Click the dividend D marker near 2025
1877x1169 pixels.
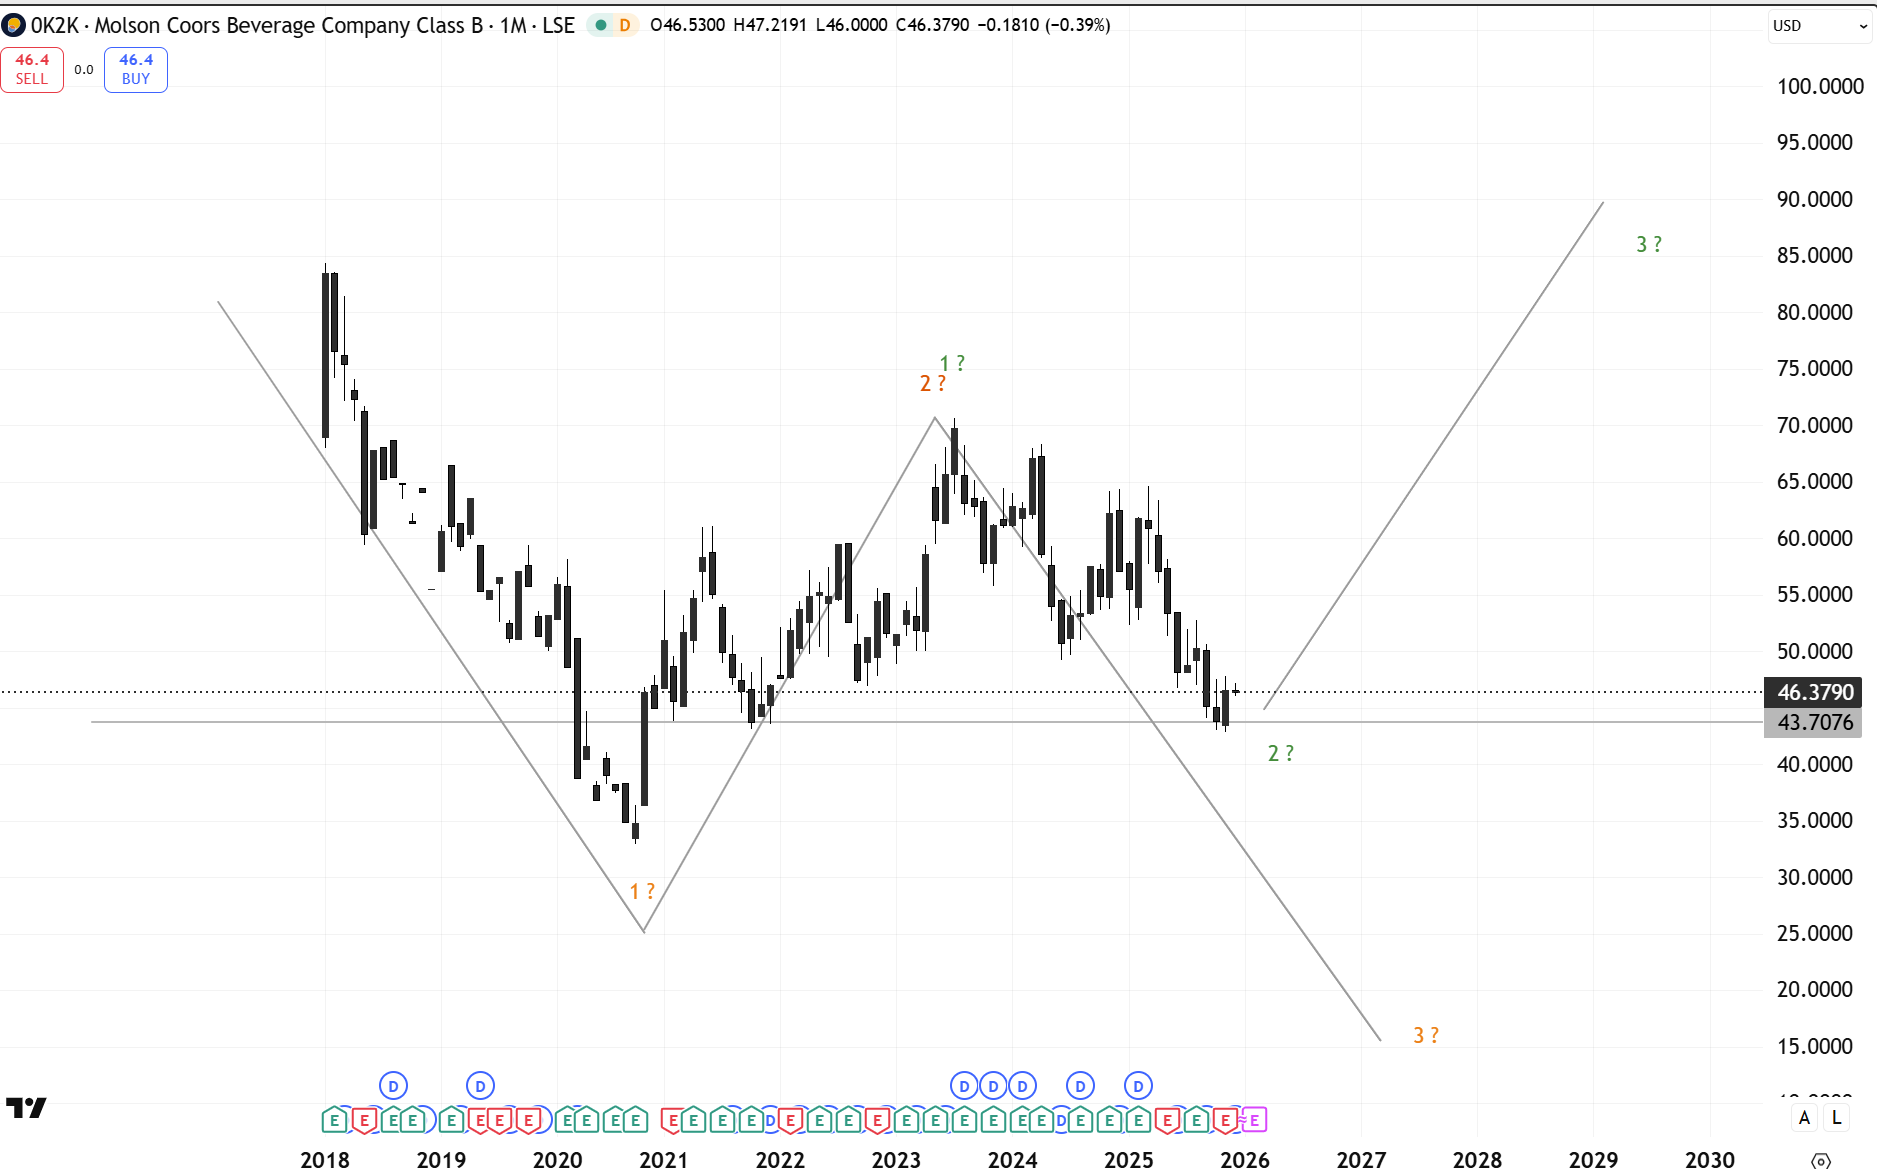[1138, 1086]
